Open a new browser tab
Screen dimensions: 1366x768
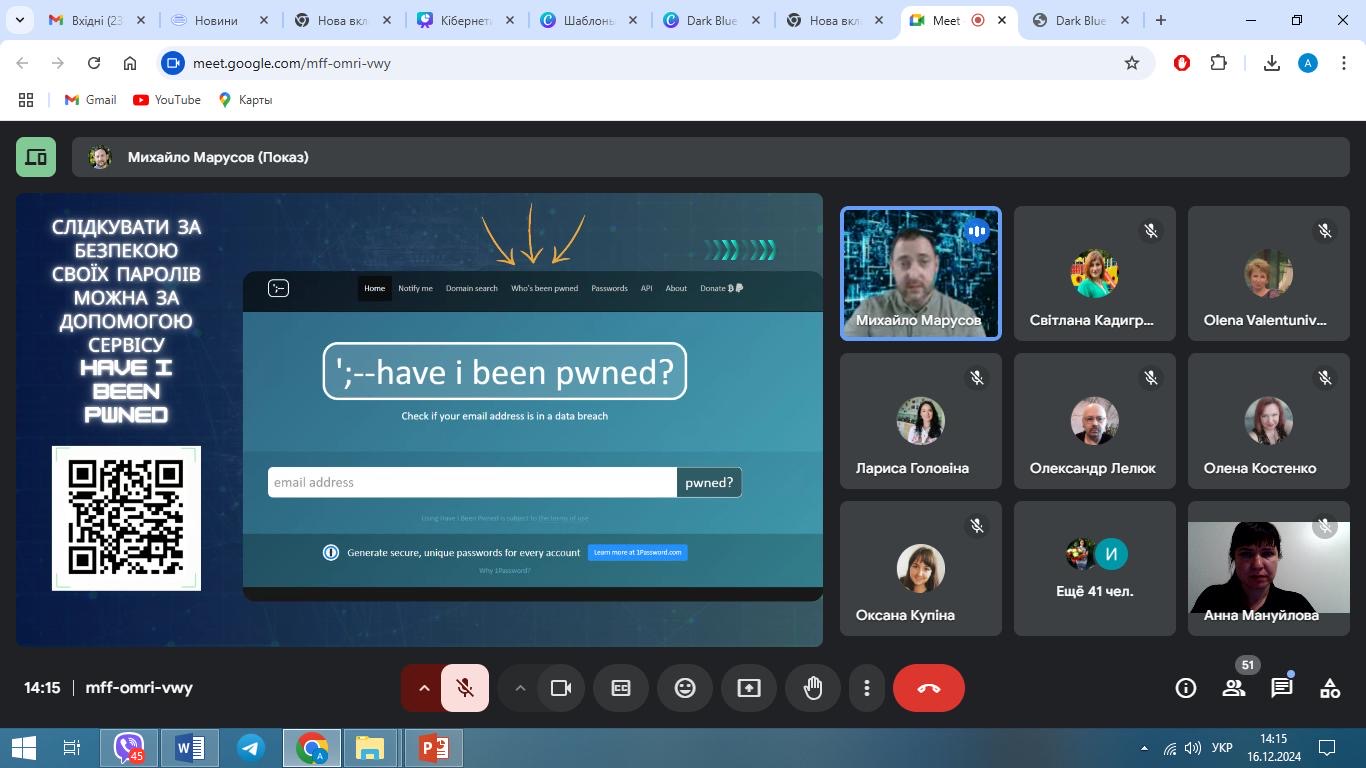1161,20
